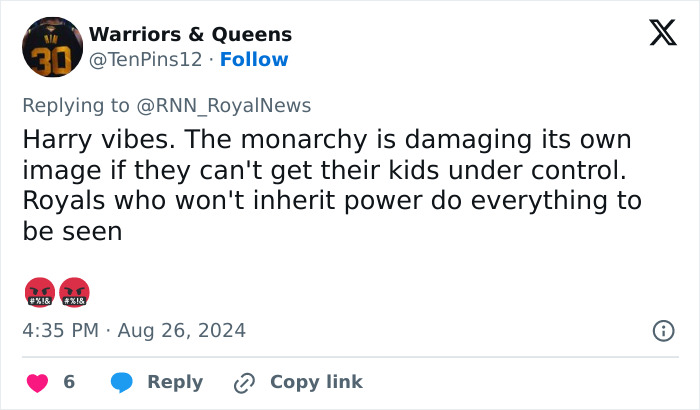Click the red heart like icon
This screenshot has height=410, width=700.
pyautogui.click(x=37, y=382)
